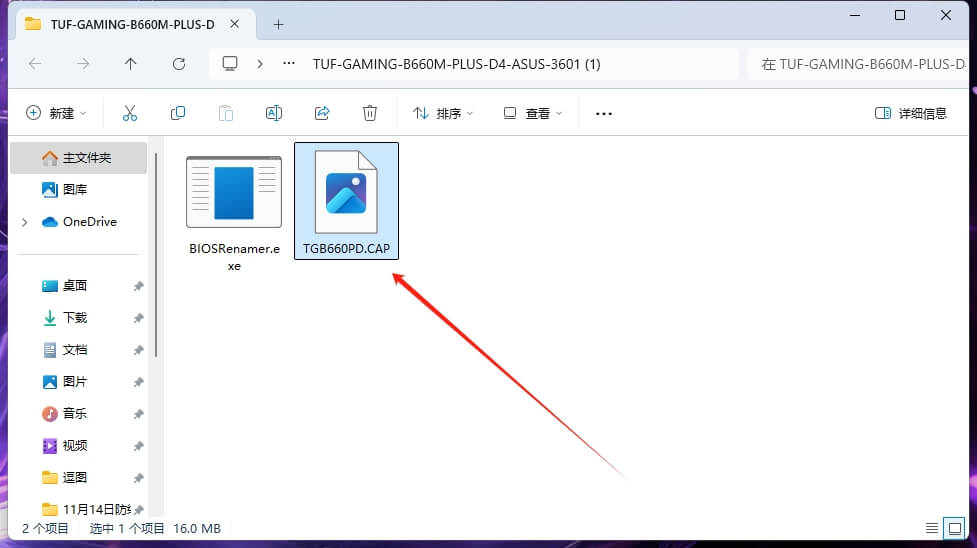
Task: Open the 排序 sort dropdown
Action: coord(443,113)
